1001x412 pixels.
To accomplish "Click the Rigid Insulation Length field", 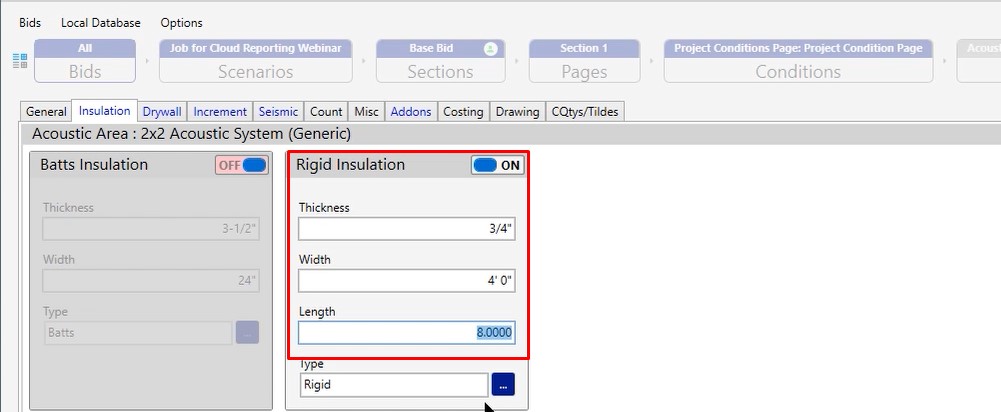I will 406,332.
